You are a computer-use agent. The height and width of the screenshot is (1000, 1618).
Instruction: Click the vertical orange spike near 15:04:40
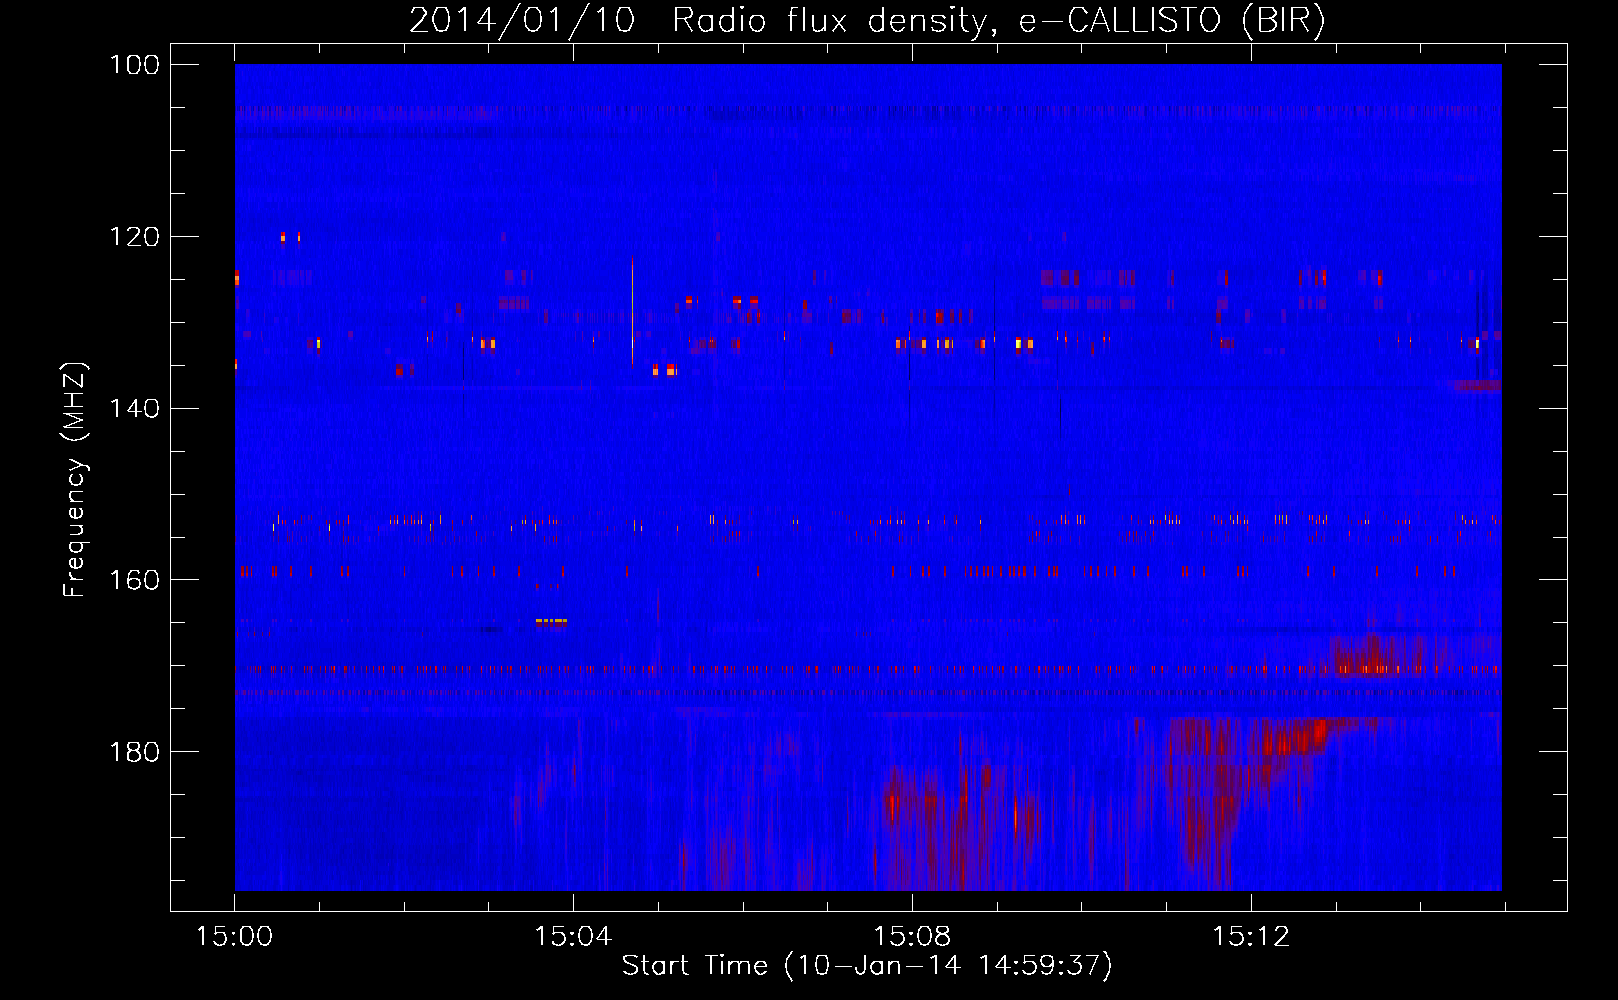(632, 312)
